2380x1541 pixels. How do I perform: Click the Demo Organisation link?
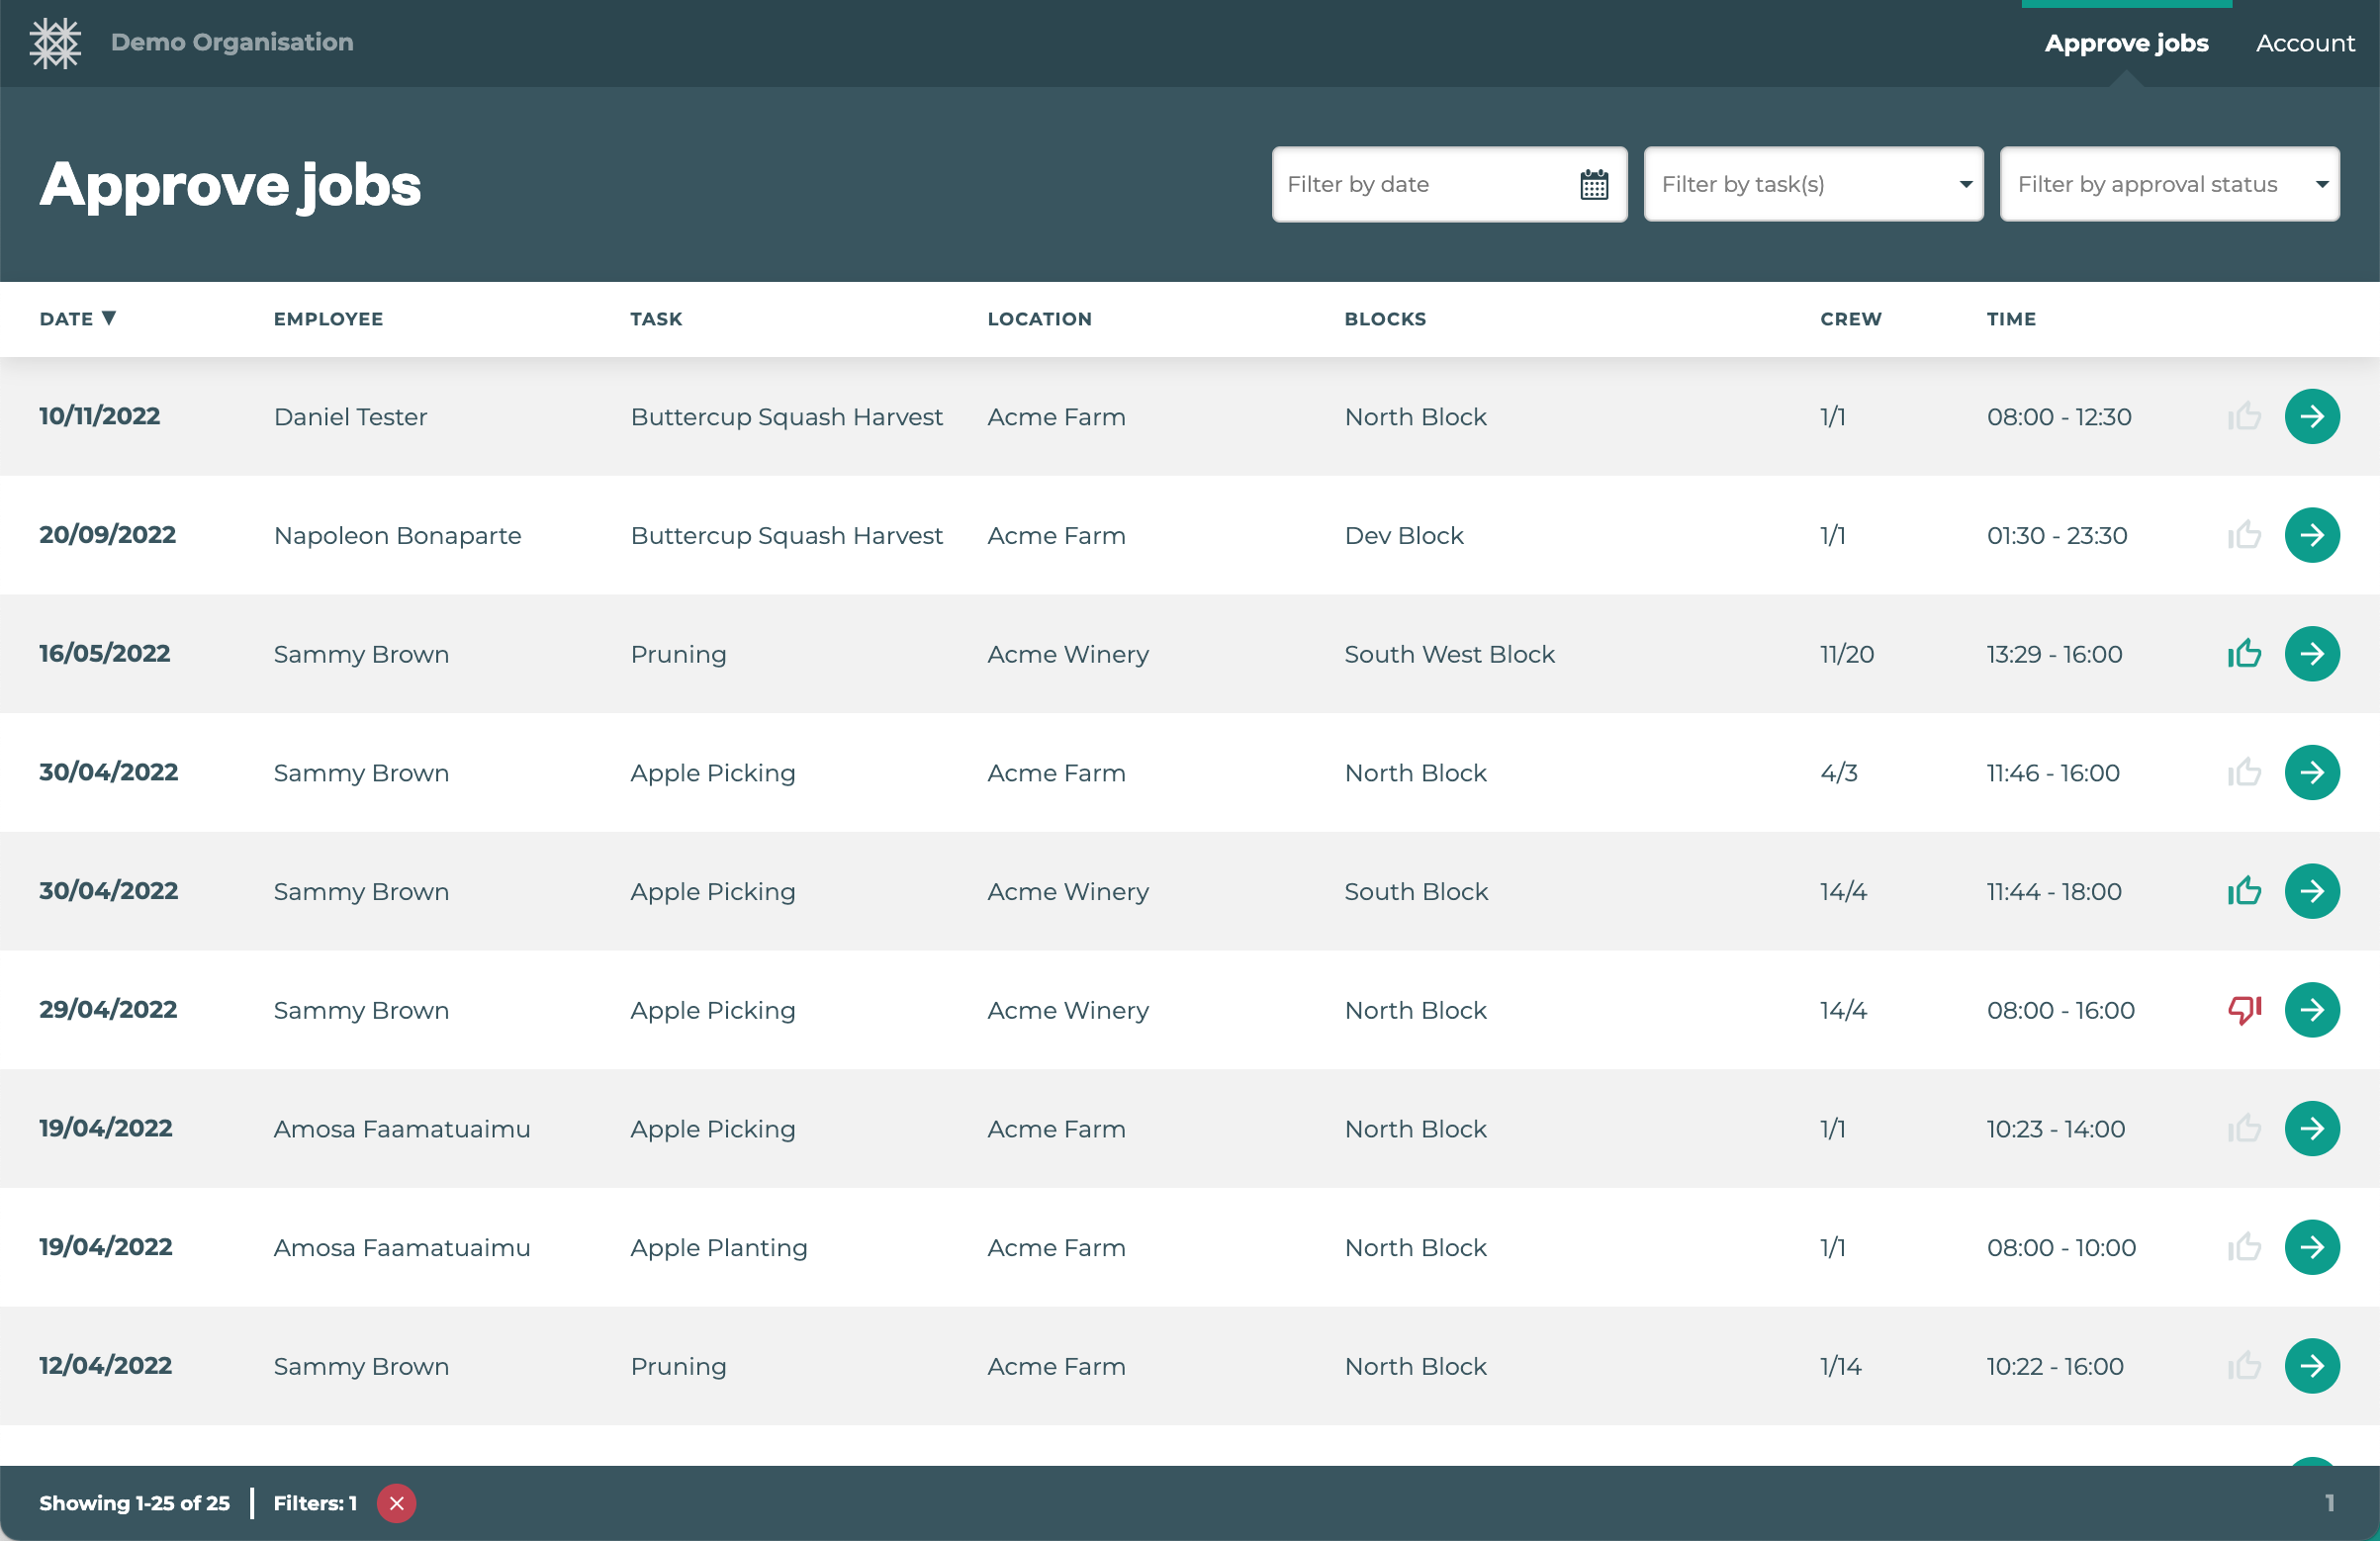232,42
